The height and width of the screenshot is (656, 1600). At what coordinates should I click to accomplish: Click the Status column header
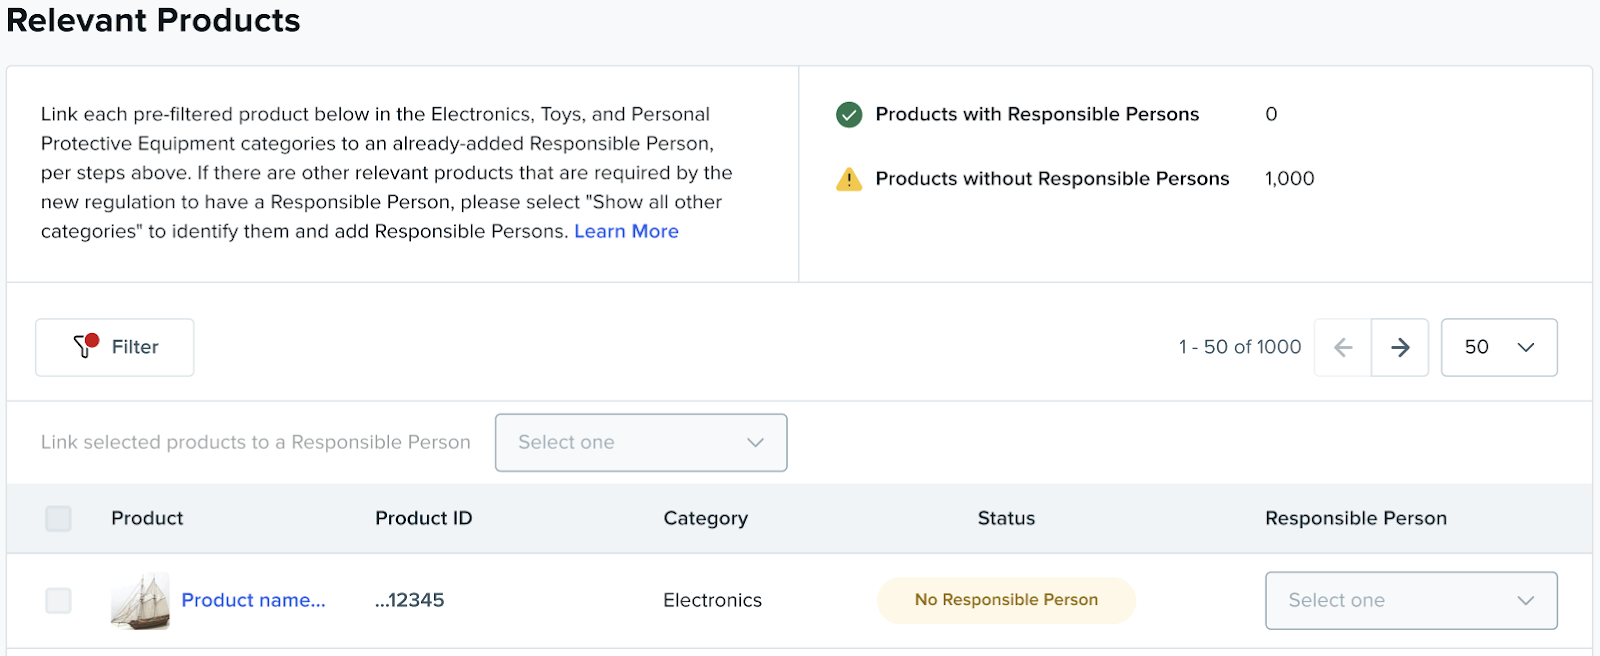1006,518
